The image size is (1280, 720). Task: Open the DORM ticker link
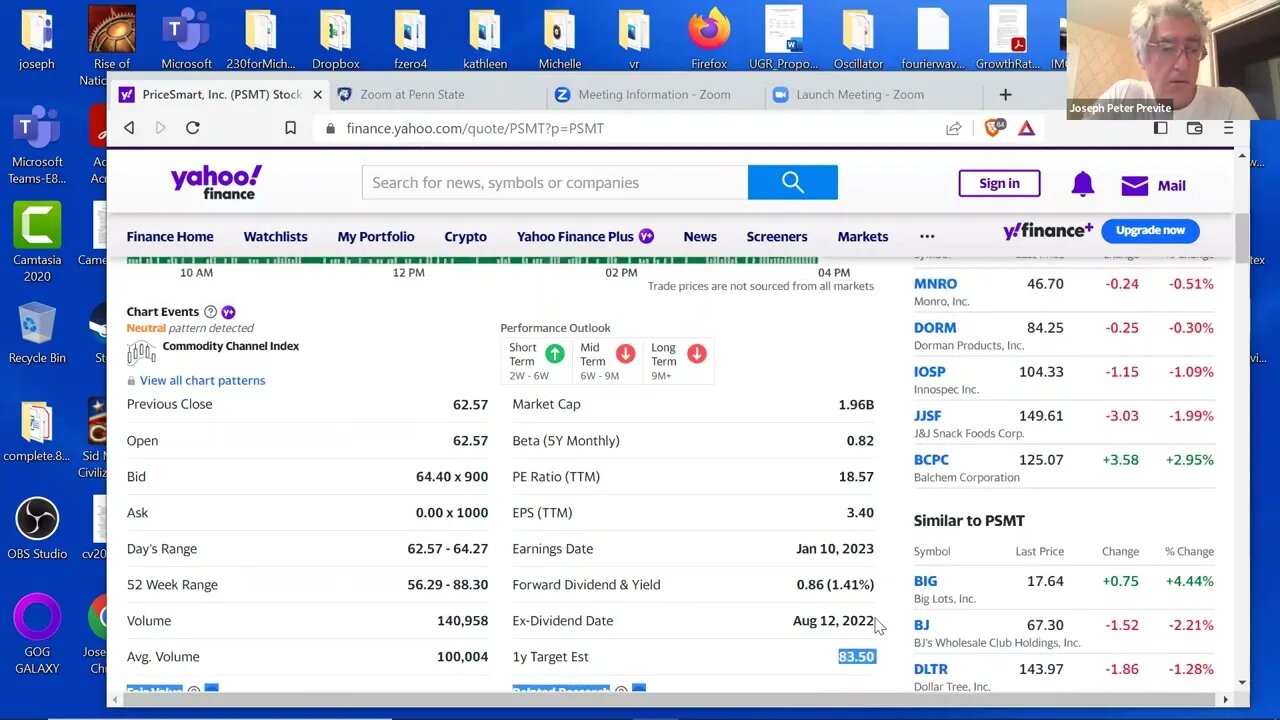coord(935,328)
